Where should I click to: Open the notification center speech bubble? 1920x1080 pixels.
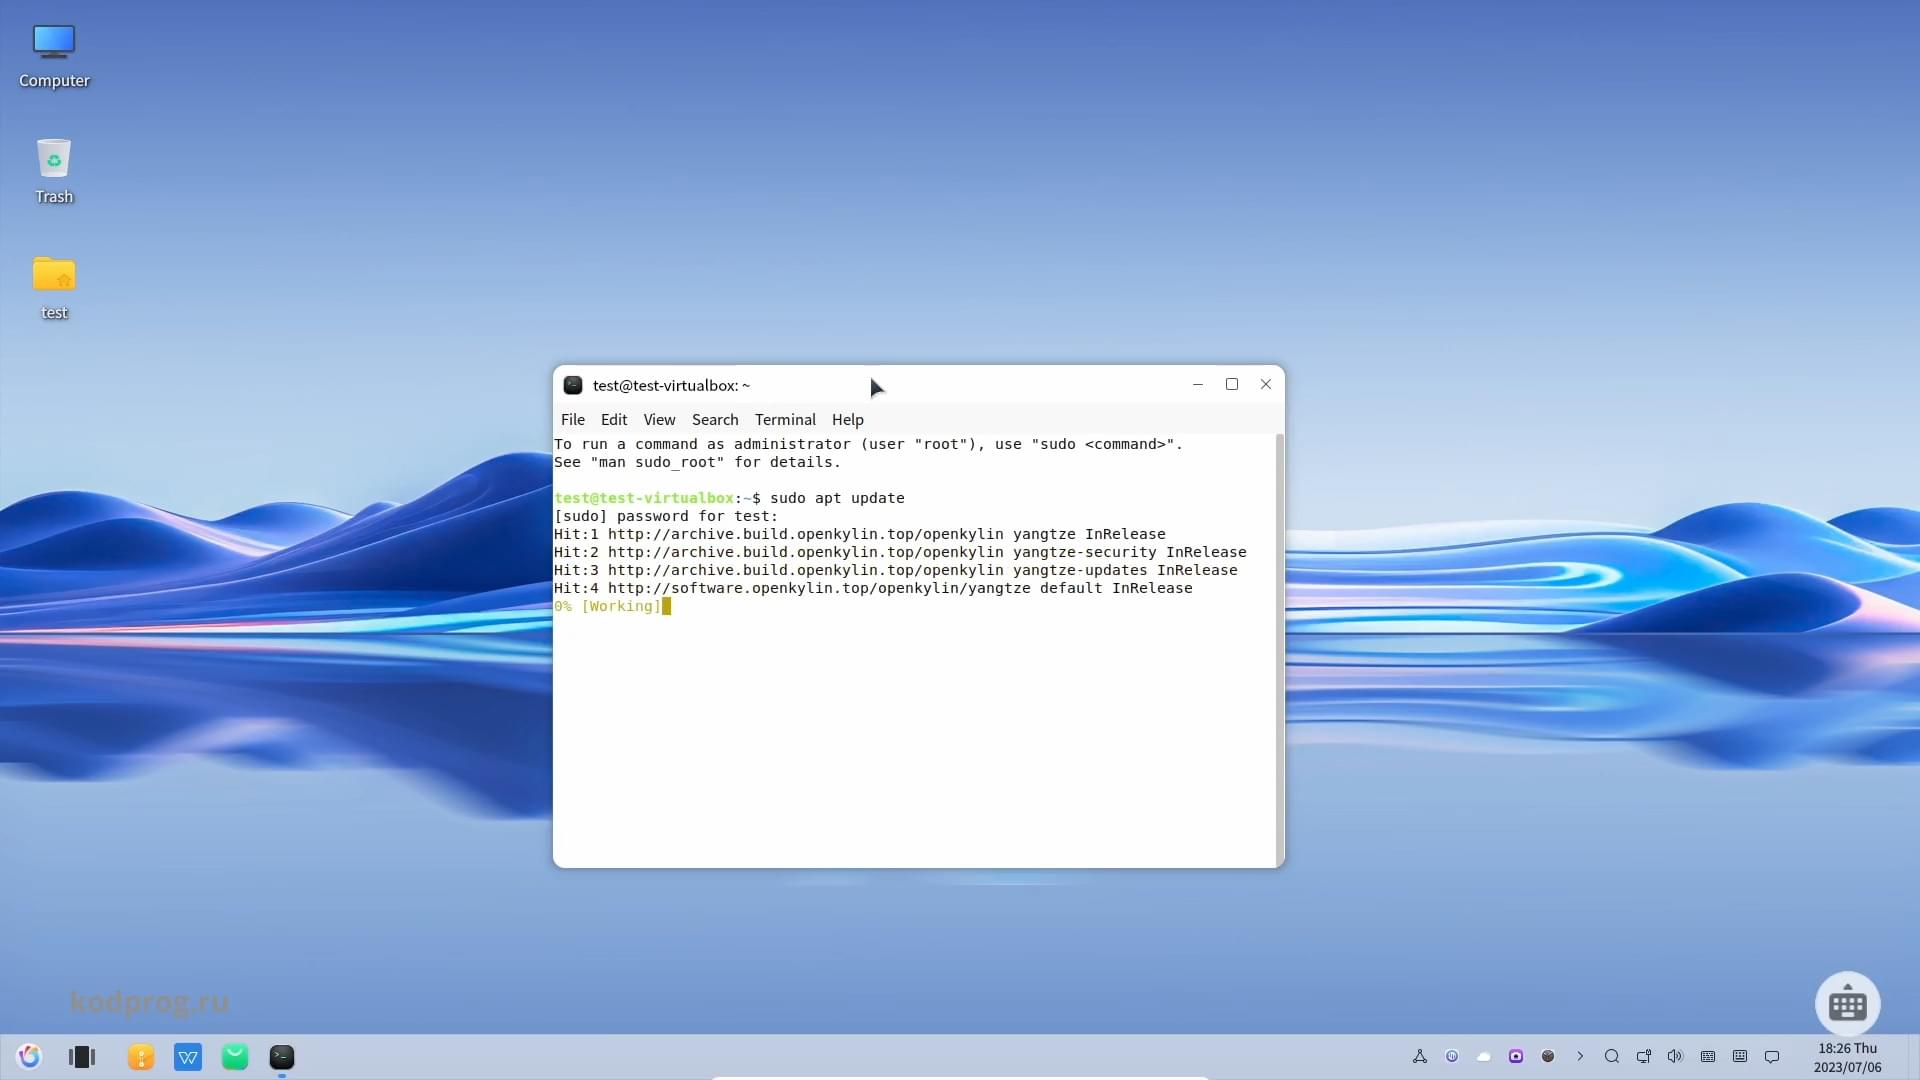(1772, 1056)
